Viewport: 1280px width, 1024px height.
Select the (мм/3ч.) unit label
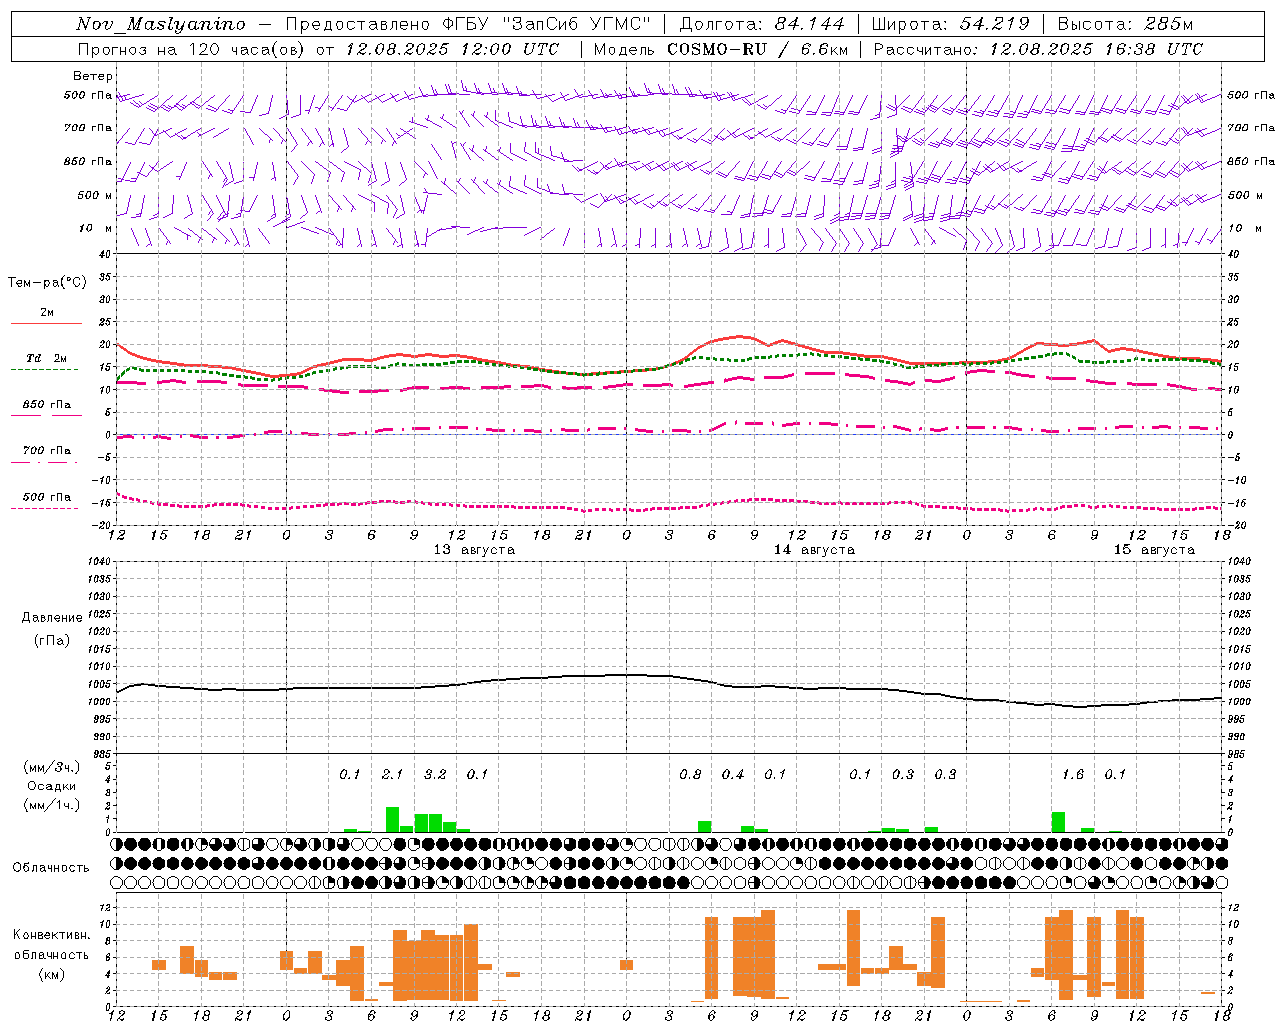(x=51, y=767)
